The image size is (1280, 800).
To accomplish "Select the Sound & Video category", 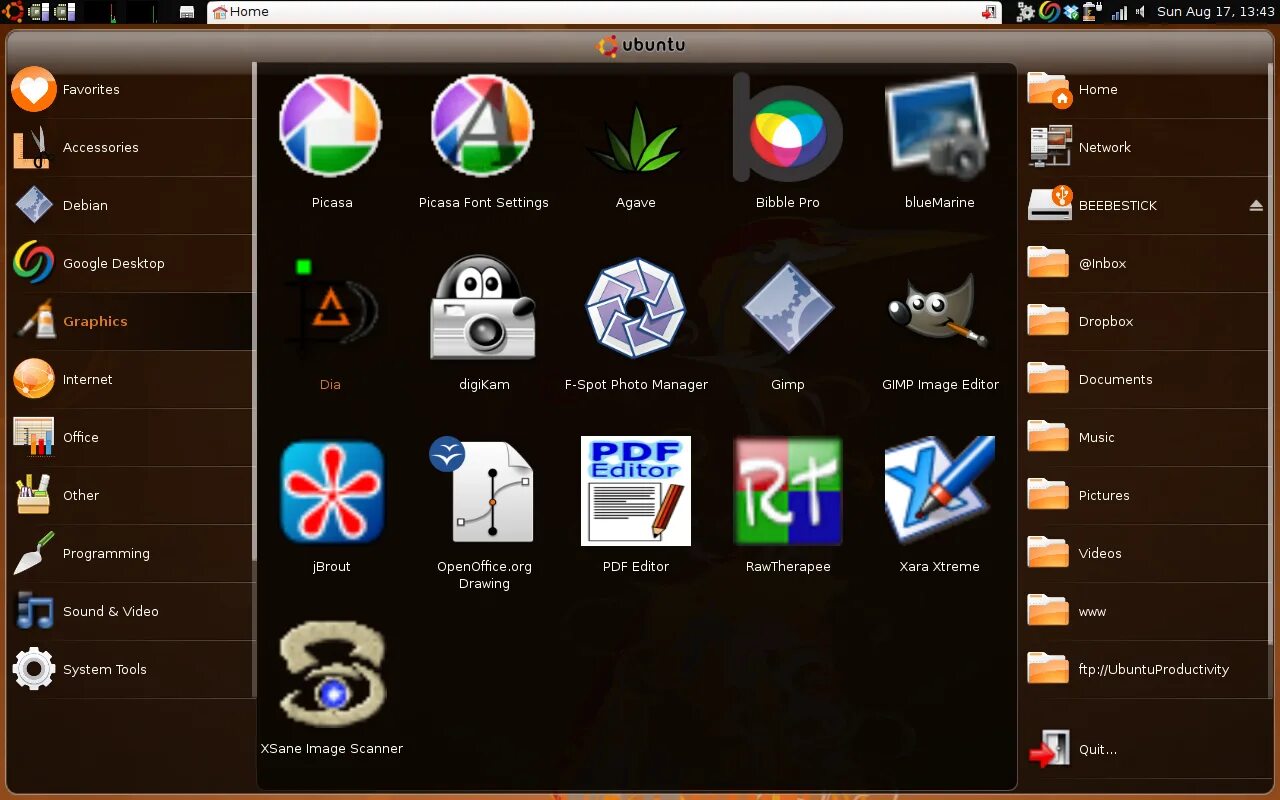I will tap(131, 612).
